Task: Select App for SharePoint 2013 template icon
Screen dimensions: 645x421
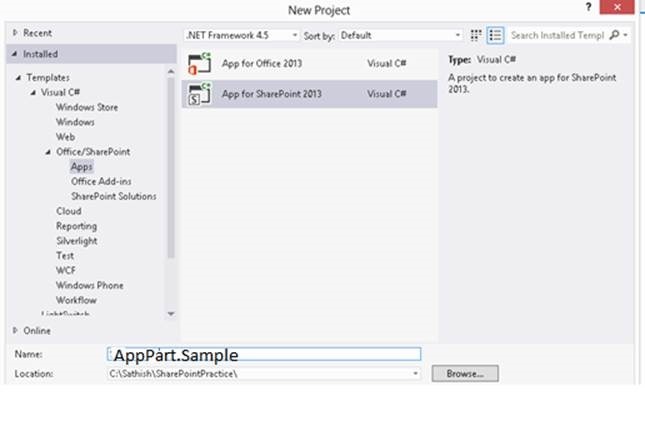Action: 200,94
